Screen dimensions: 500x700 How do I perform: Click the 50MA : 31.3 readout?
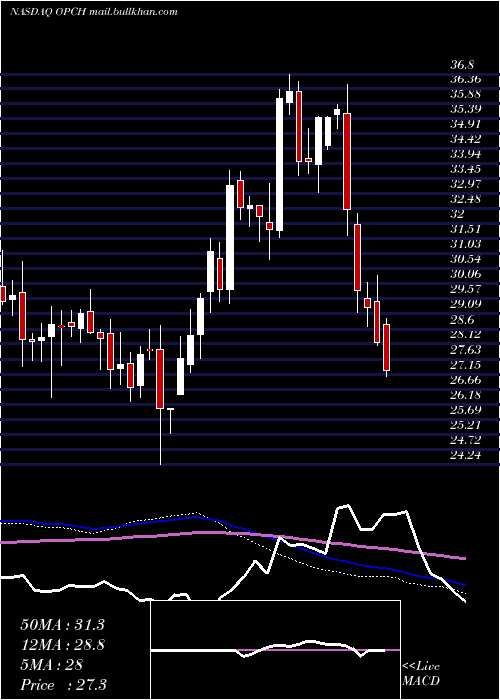[62, 625]
